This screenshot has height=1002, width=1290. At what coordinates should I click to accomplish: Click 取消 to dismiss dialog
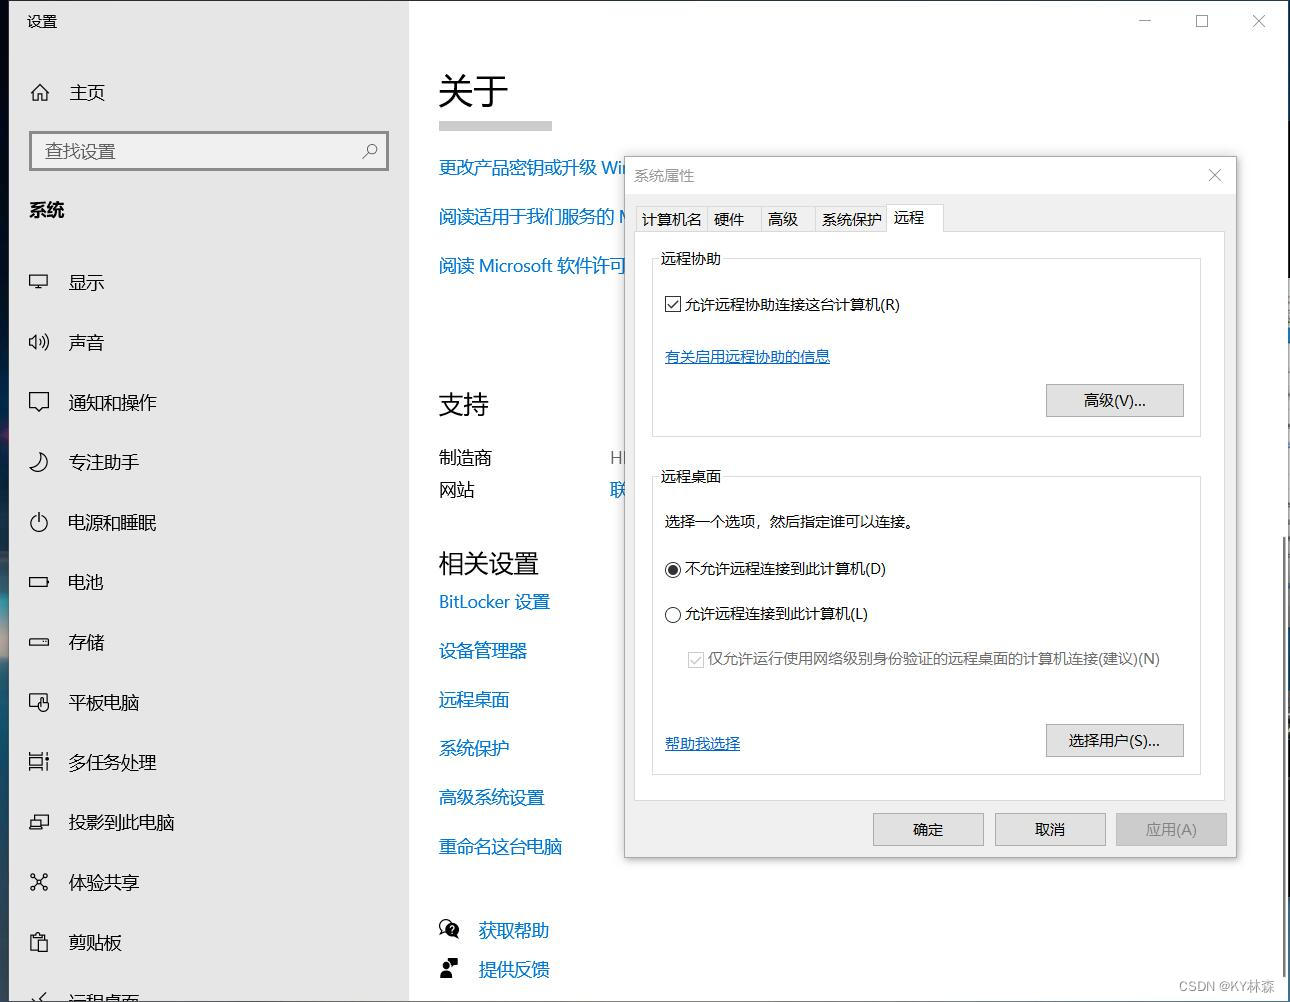click(1050, 829)
